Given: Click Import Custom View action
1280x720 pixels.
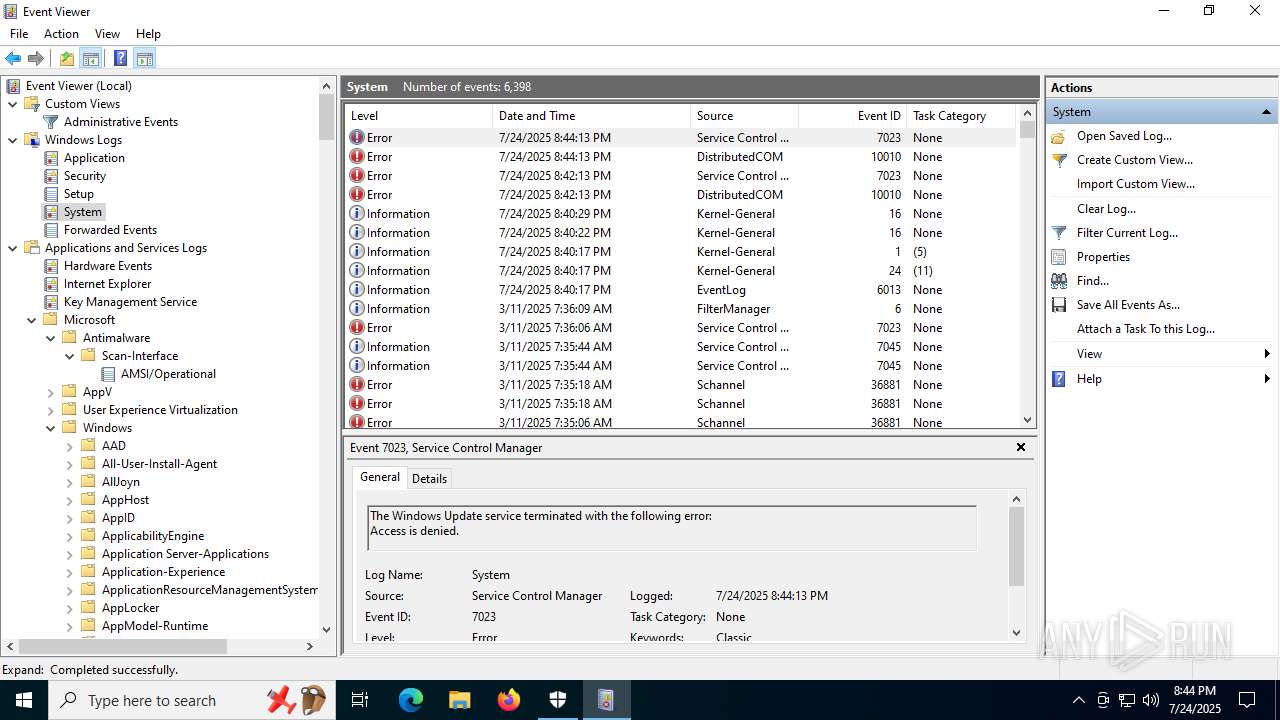Looking at the screenshot, I should (1136, 184).
